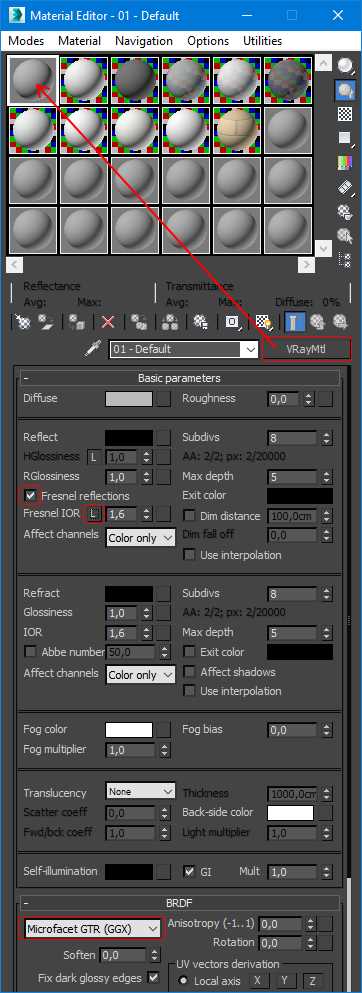
Task: Open the Material Editor Options icon
Action: pyautogui.click(x=345, y=212)
